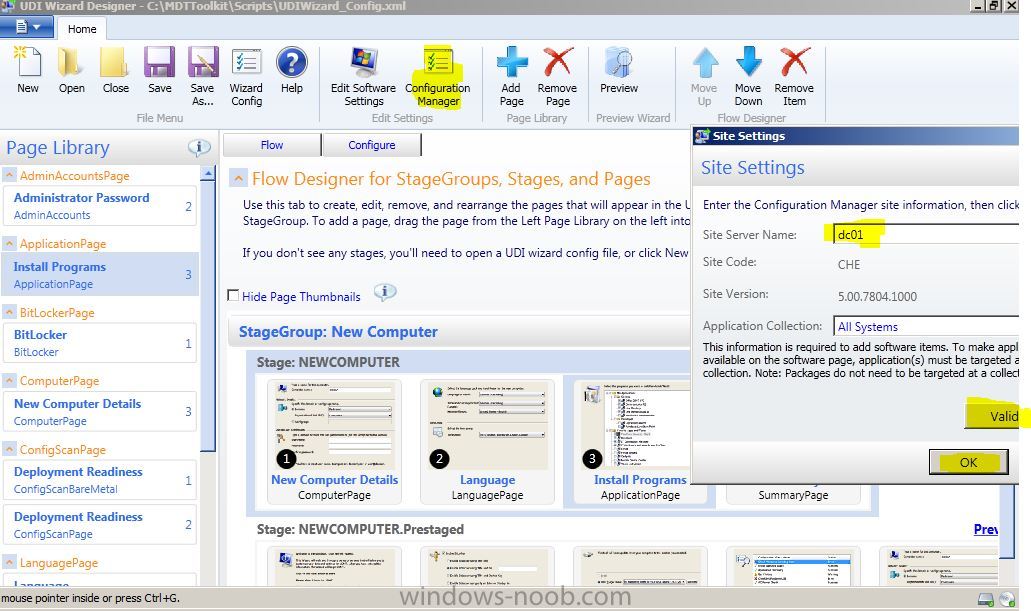This screenshot has width=1031, height=611.
Task: Open a config file with Open icon
Action: pyautogui.click(x=71, y=70)
